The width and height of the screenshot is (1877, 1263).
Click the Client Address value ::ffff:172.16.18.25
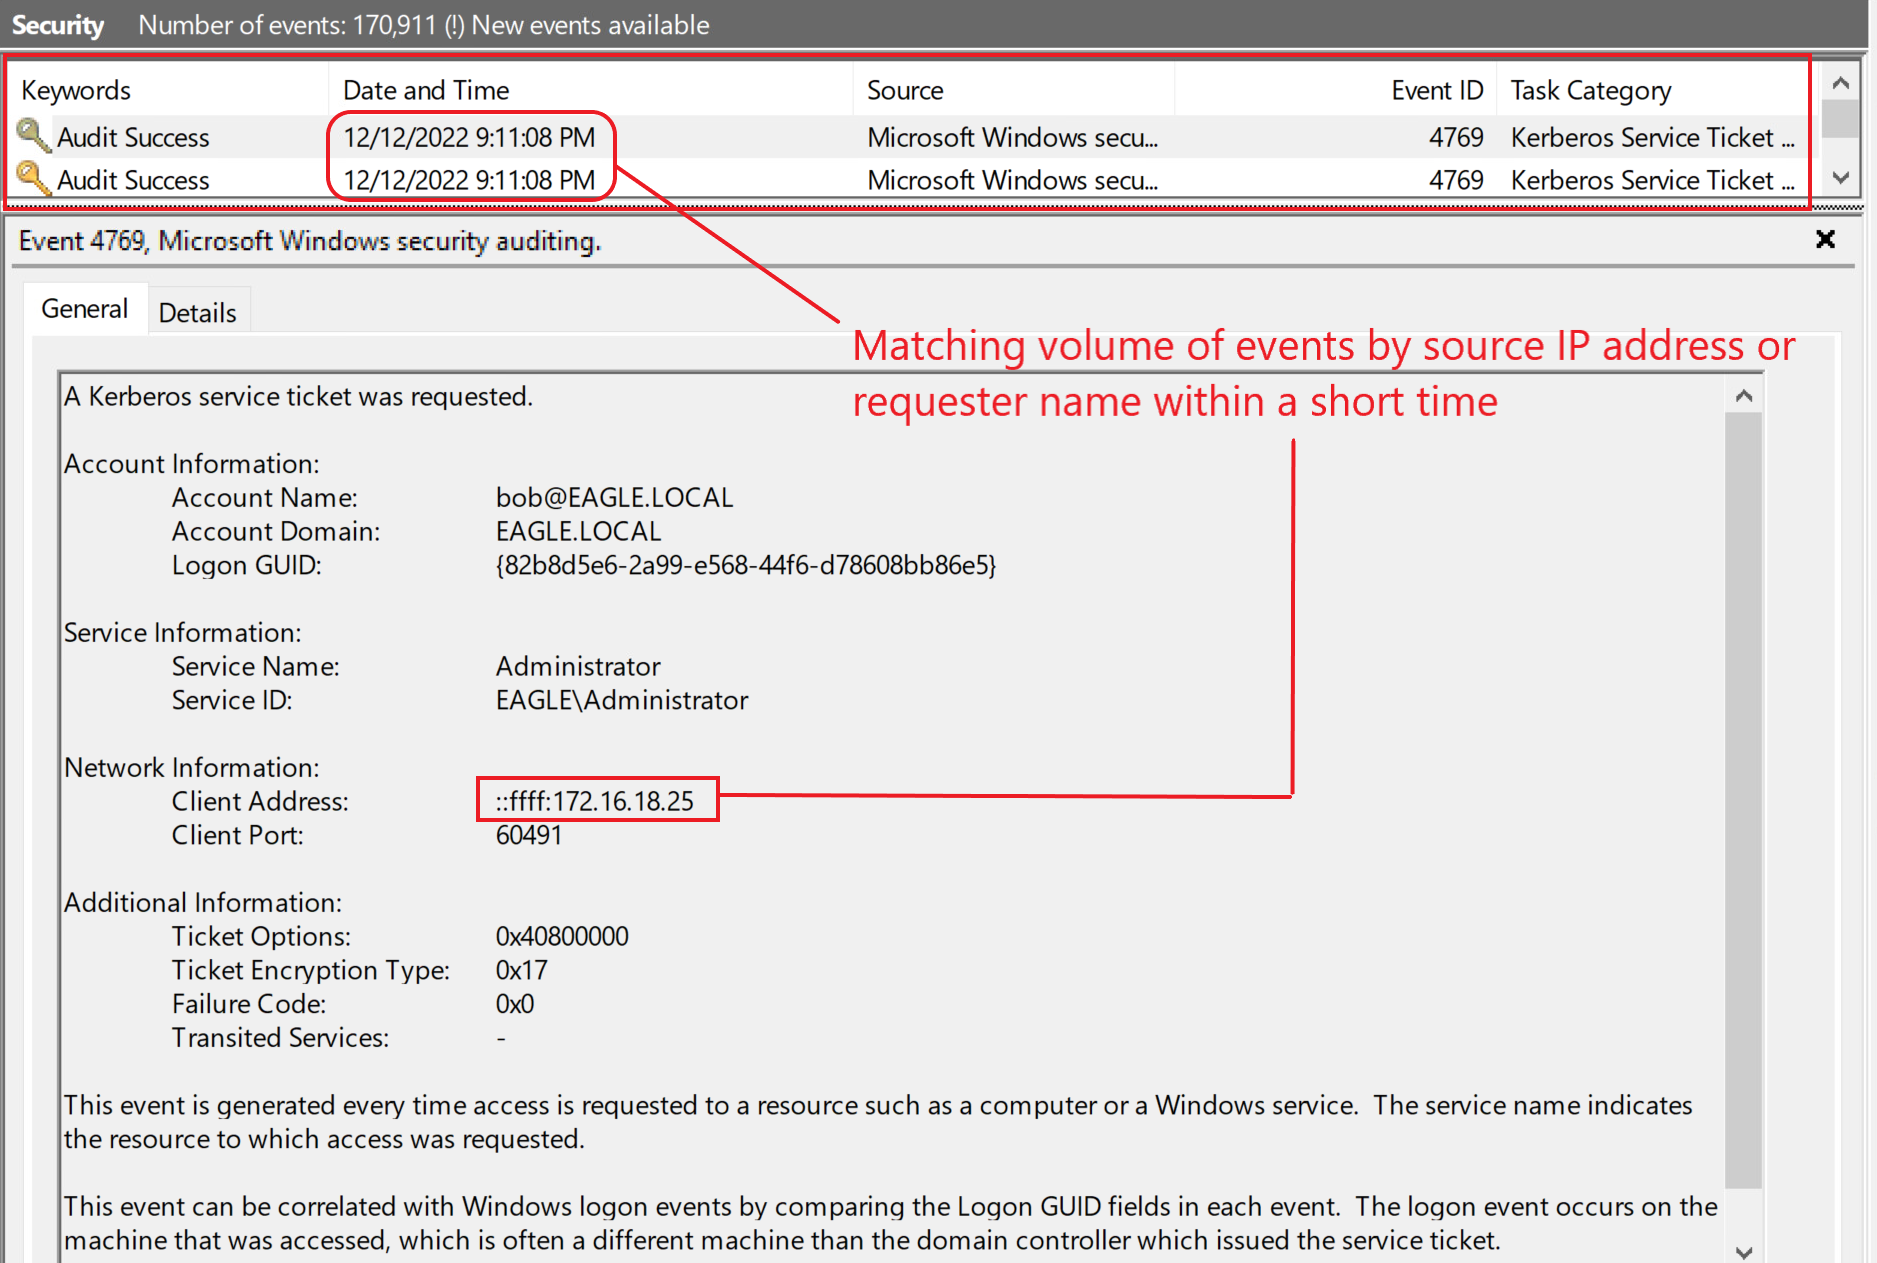pyautogui.click(x=595, y=801)
